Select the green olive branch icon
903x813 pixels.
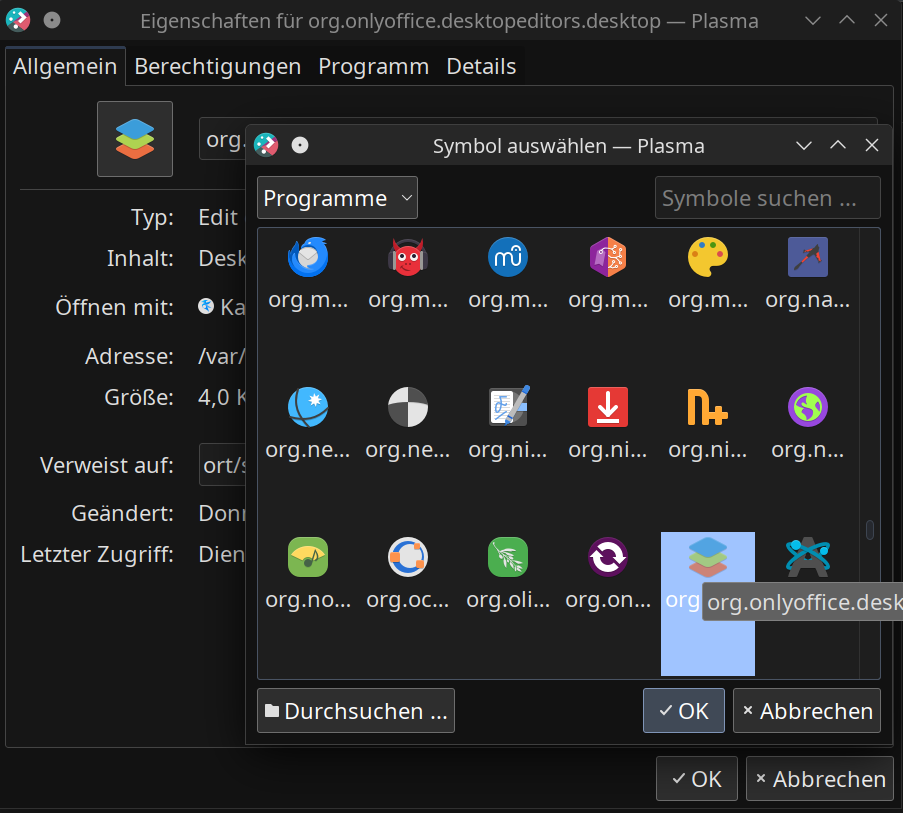[x=508, y=557]
